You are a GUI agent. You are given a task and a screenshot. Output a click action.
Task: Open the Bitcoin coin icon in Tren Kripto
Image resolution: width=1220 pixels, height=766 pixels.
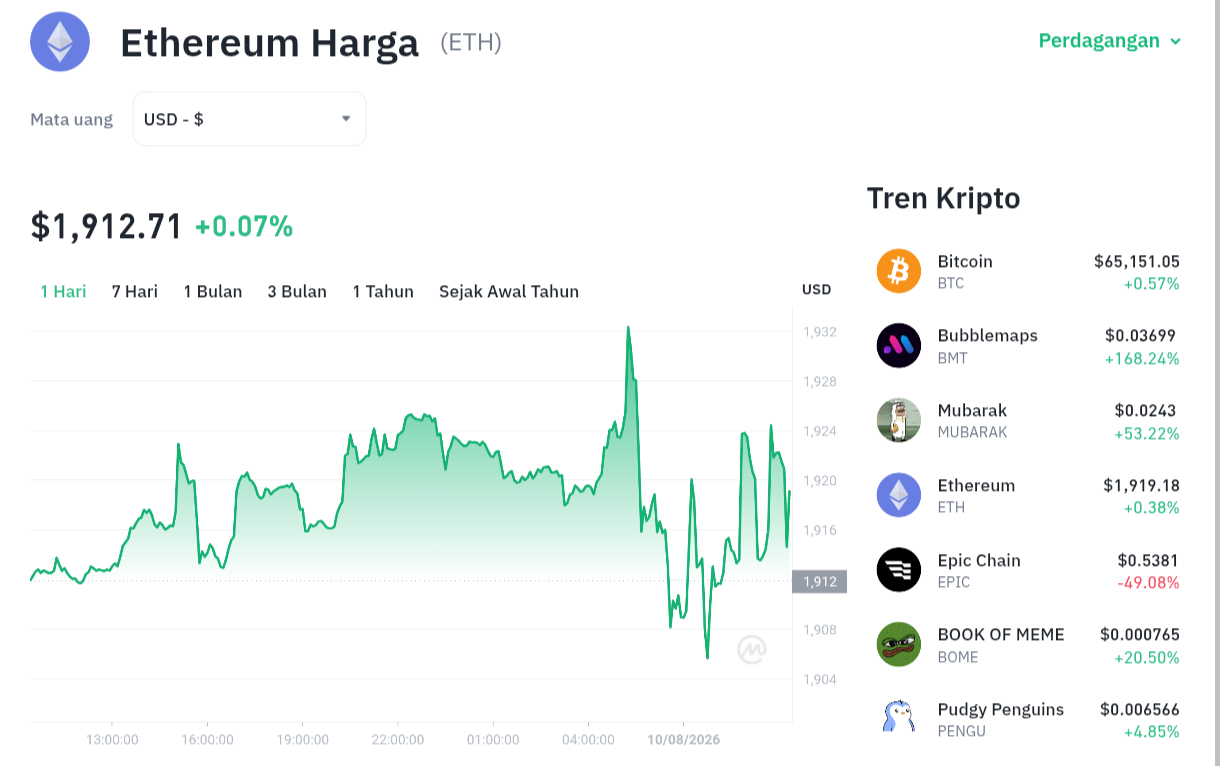[x=898, y=271]
